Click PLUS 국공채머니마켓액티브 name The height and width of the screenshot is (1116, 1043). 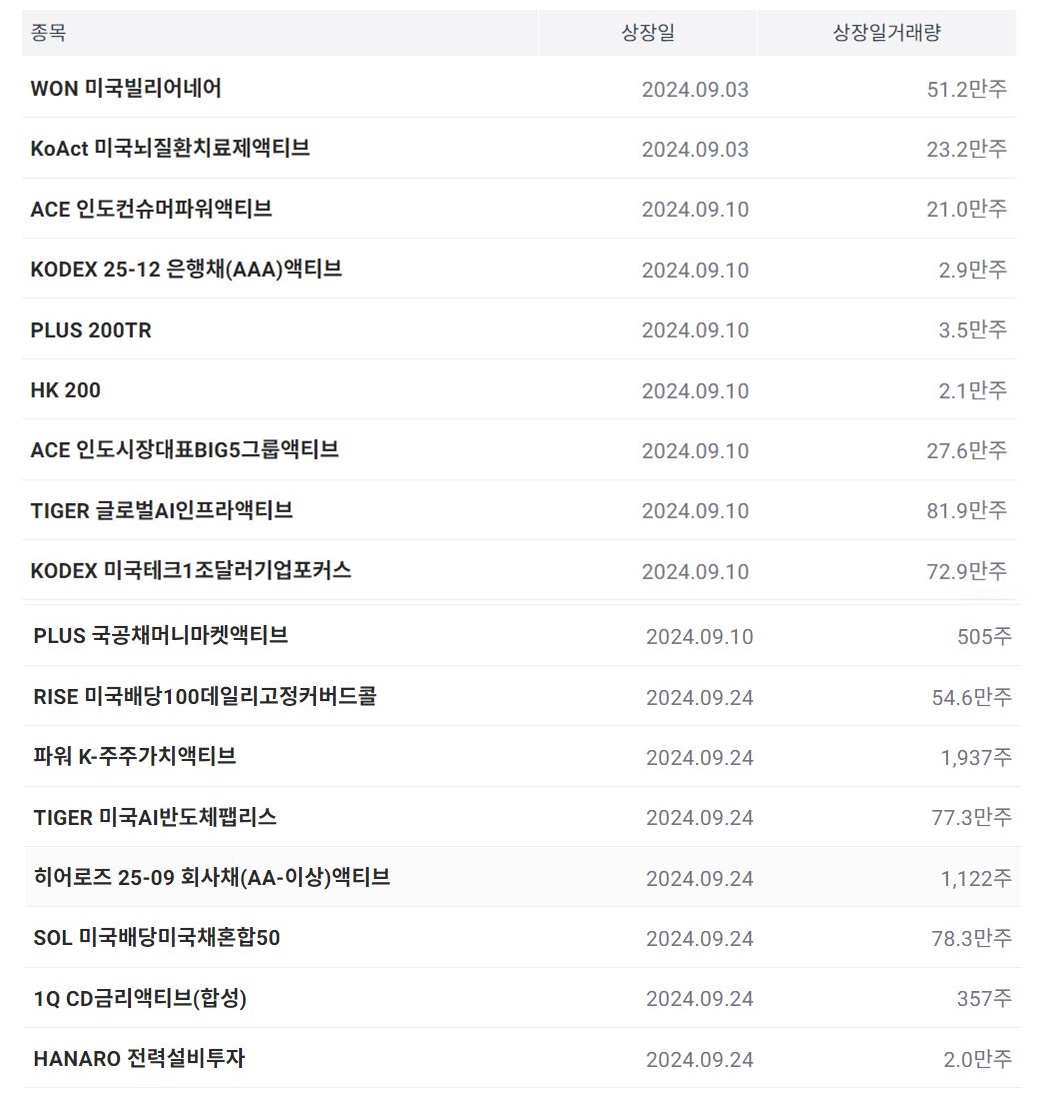[161, 635]
